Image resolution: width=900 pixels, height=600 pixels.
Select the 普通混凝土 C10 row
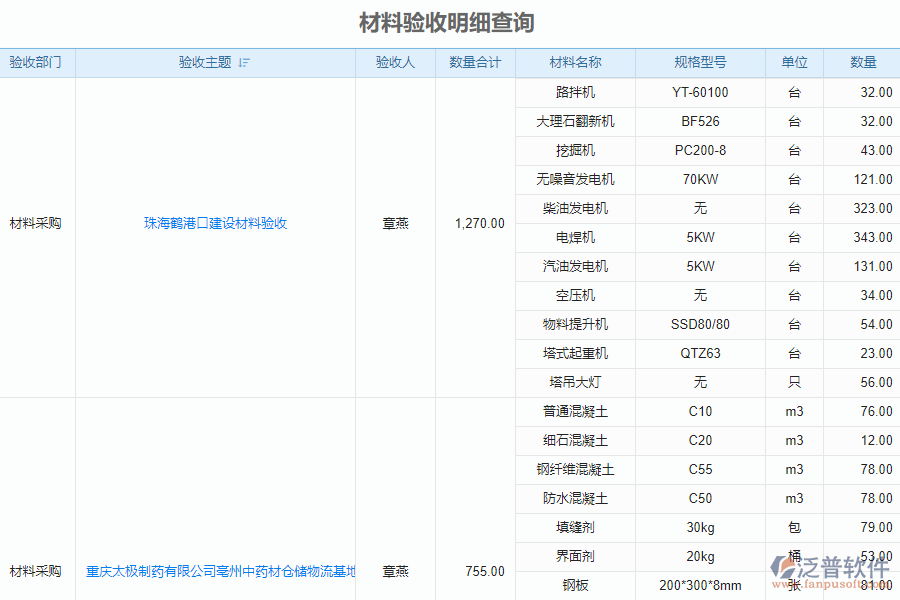574,411
